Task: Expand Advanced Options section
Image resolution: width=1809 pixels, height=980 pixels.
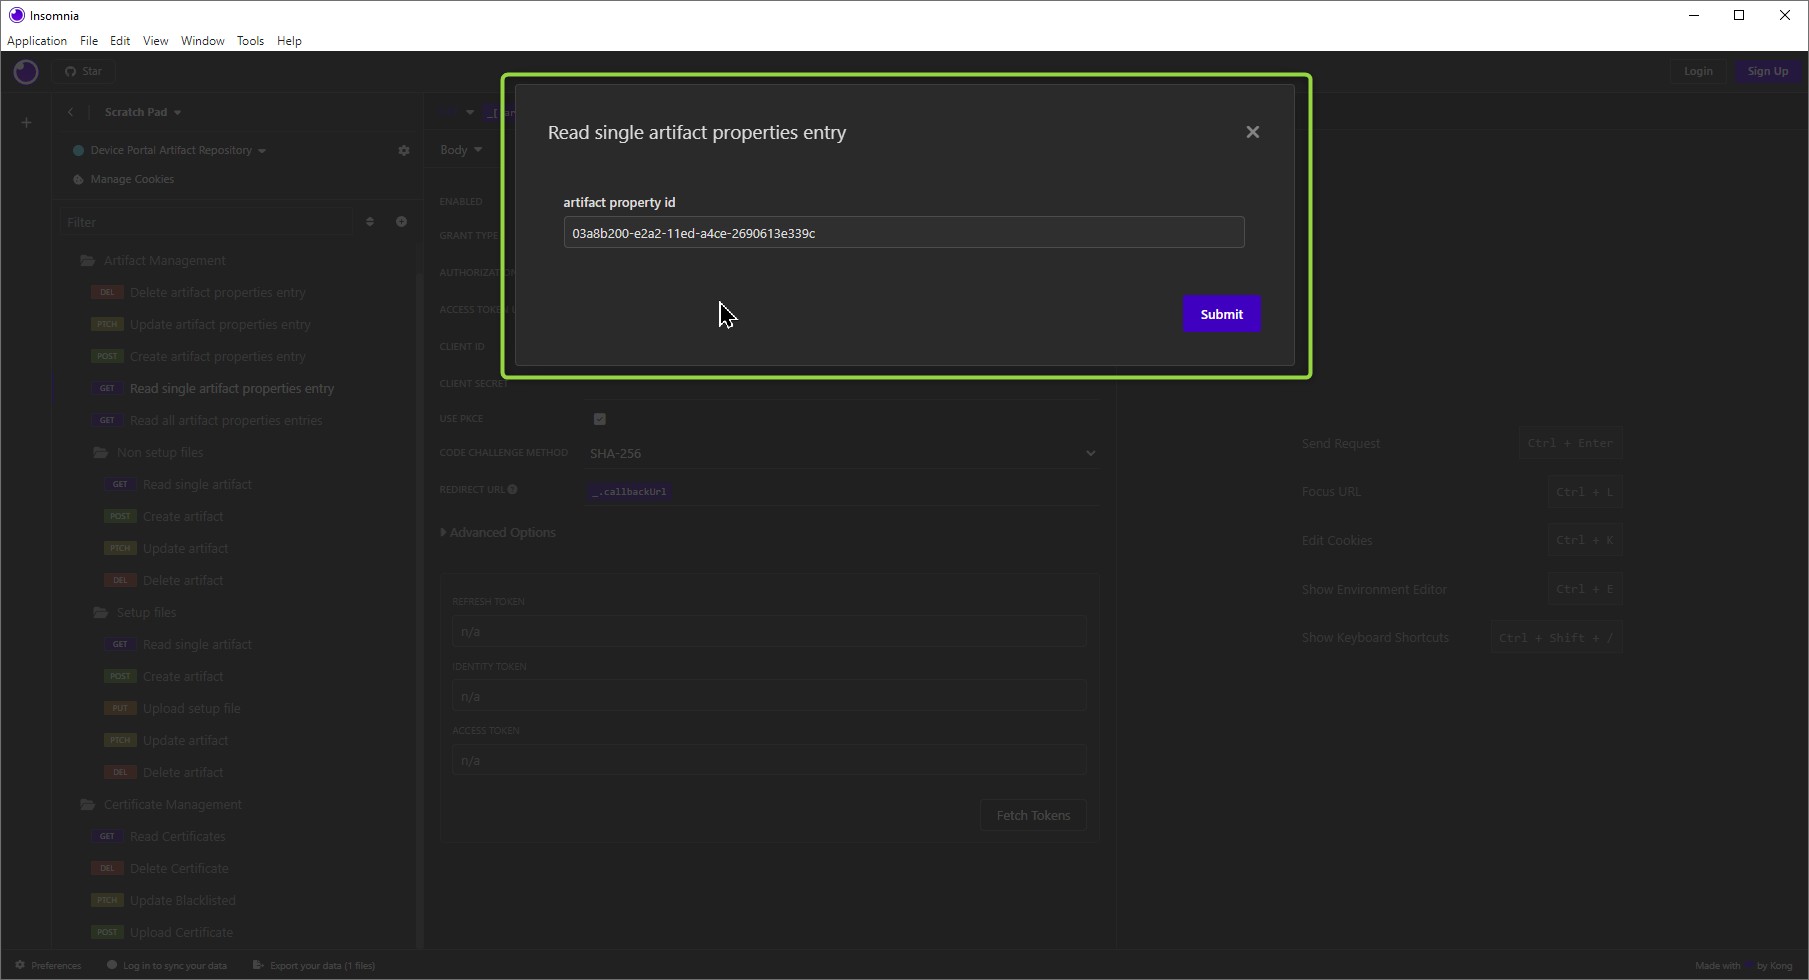Action: (x=498, y=533)
